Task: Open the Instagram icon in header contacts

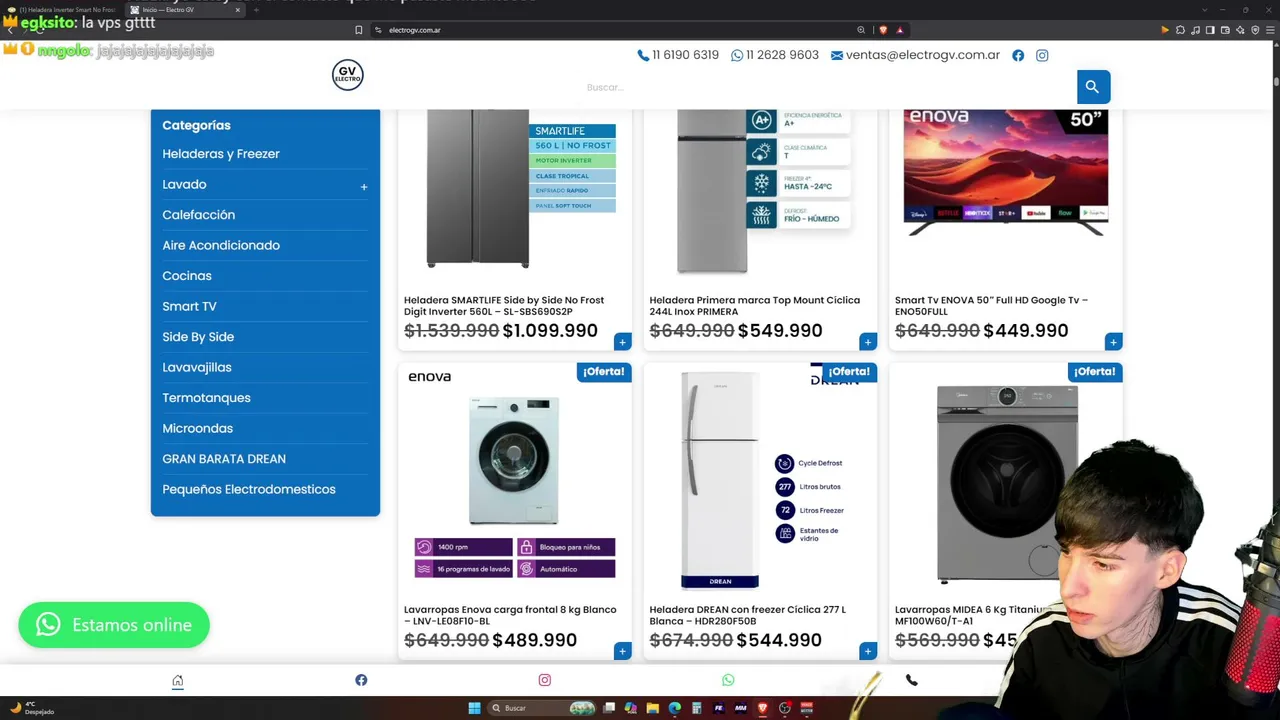Action: (1042, 55)
